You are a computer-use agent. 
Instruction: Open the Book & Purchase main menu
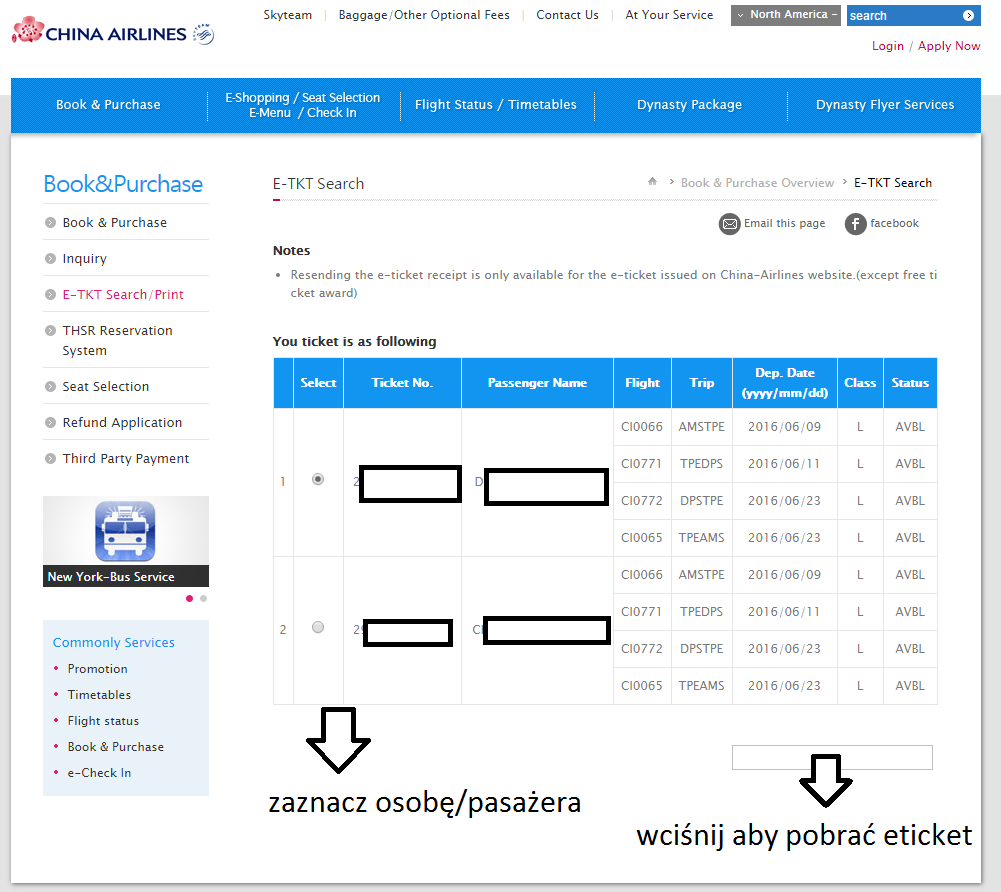click(x=109, y=105)
